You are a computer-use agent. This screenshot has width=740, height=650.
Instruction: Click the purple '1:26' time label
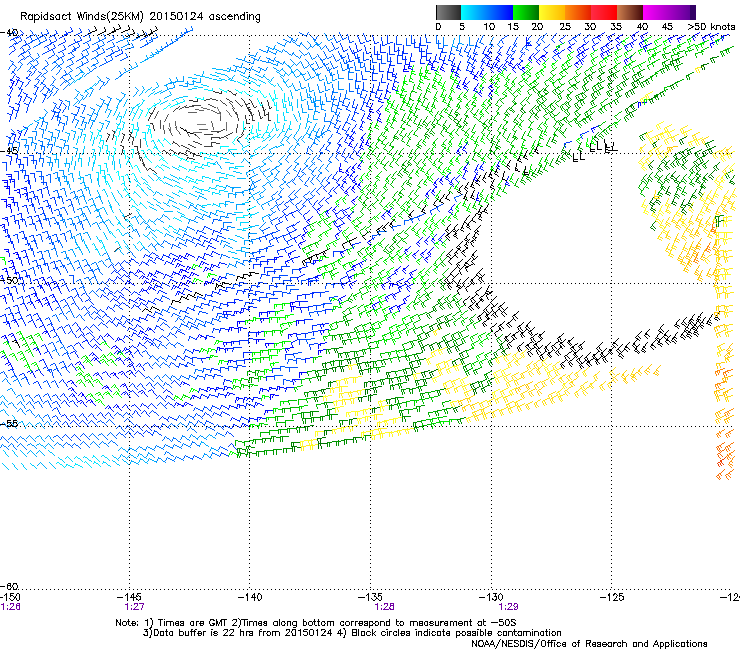click(10, 607)
